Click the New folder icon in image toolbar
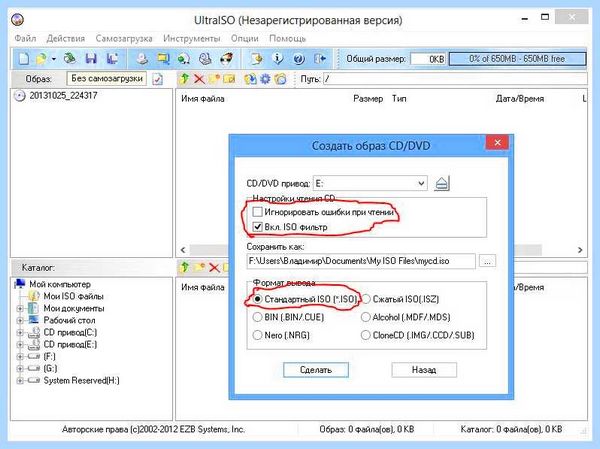The height and width of the screenshot is (449, 600). point(214,79)
